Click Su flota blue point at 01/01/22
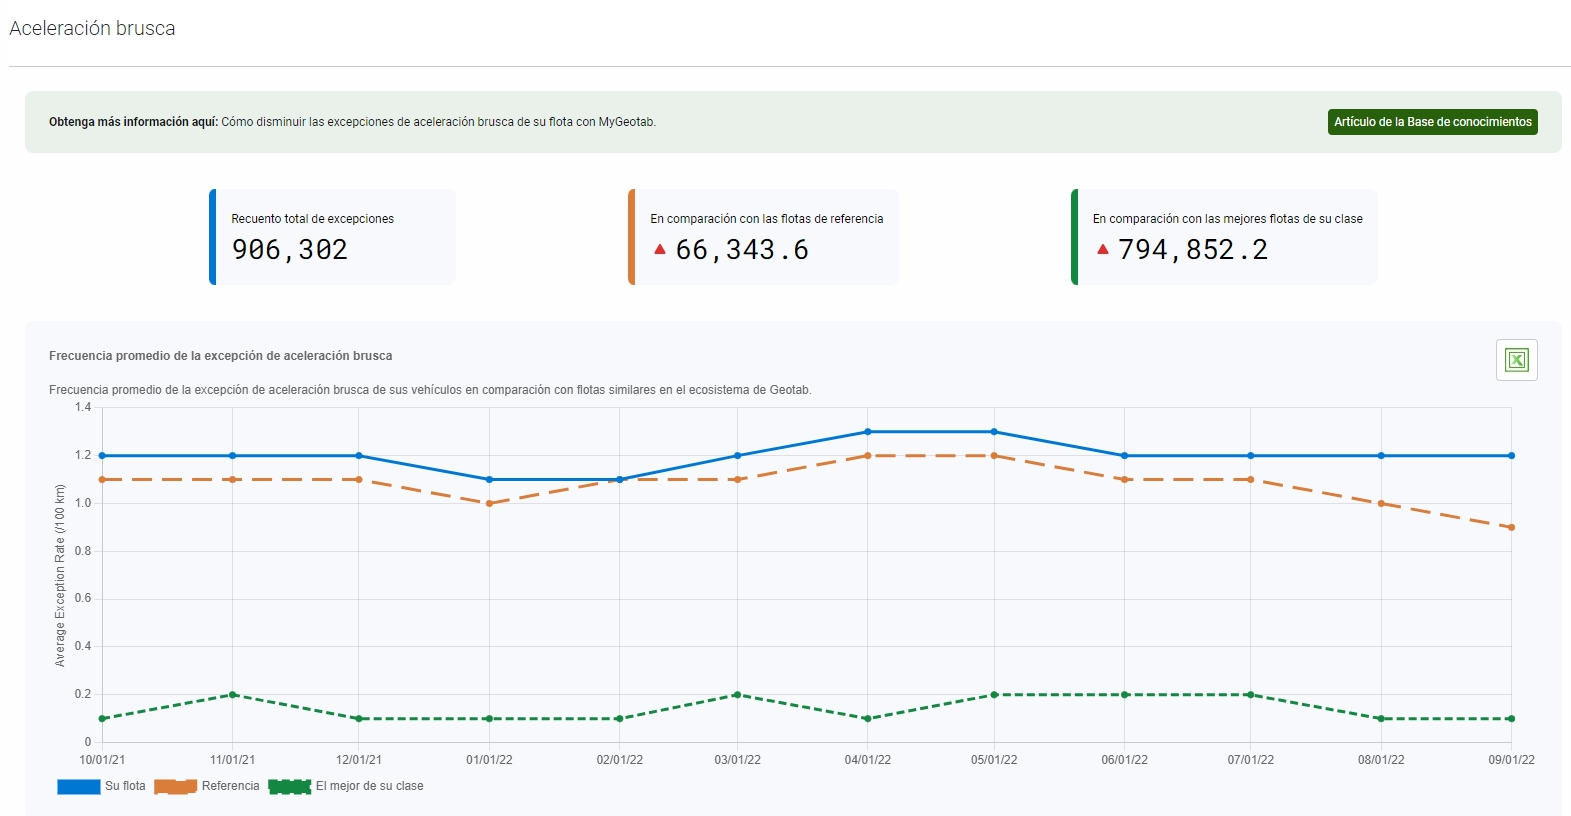Image resolution: width=1571 pixels, height=816 pixels. click(x=489, y=480)
